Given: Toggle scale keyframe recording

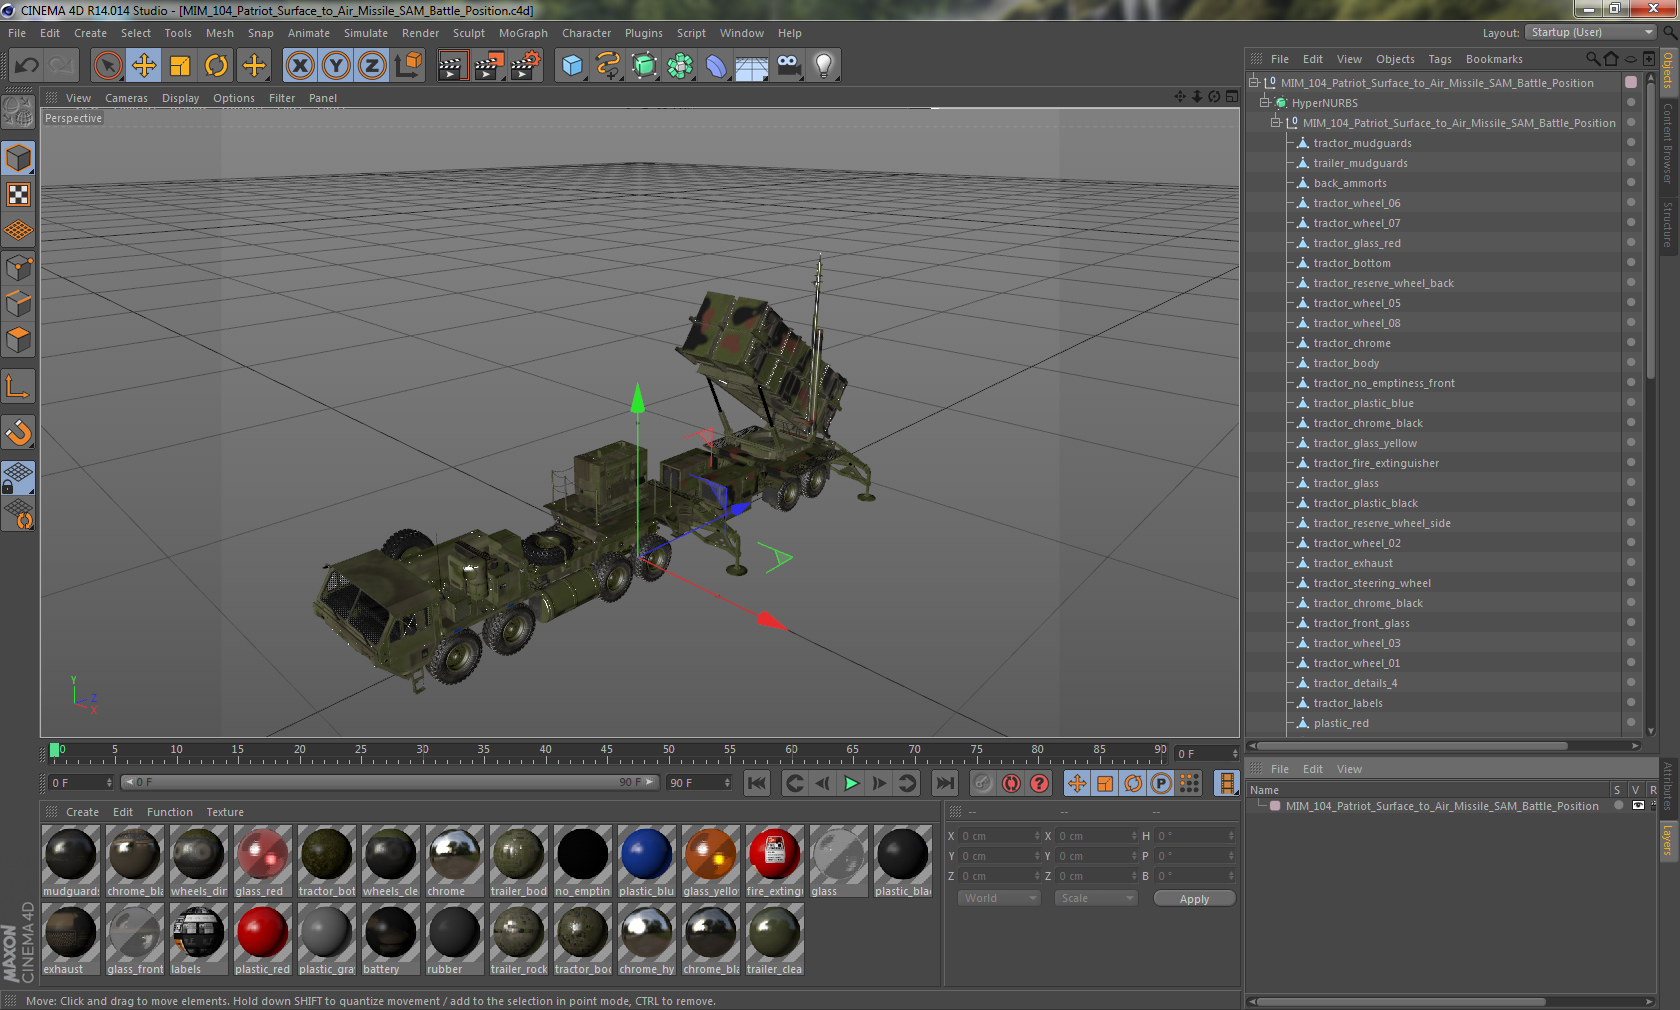Looking at the screenshot, I should [x=1105, y=783].
